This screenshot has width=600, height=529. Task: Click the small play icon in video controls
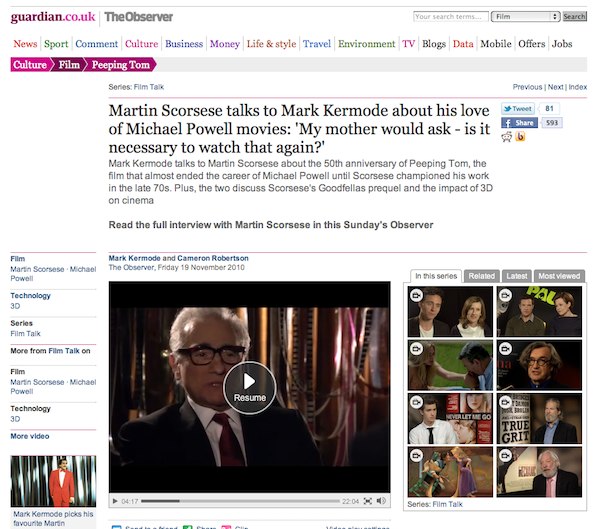point(115,501)
